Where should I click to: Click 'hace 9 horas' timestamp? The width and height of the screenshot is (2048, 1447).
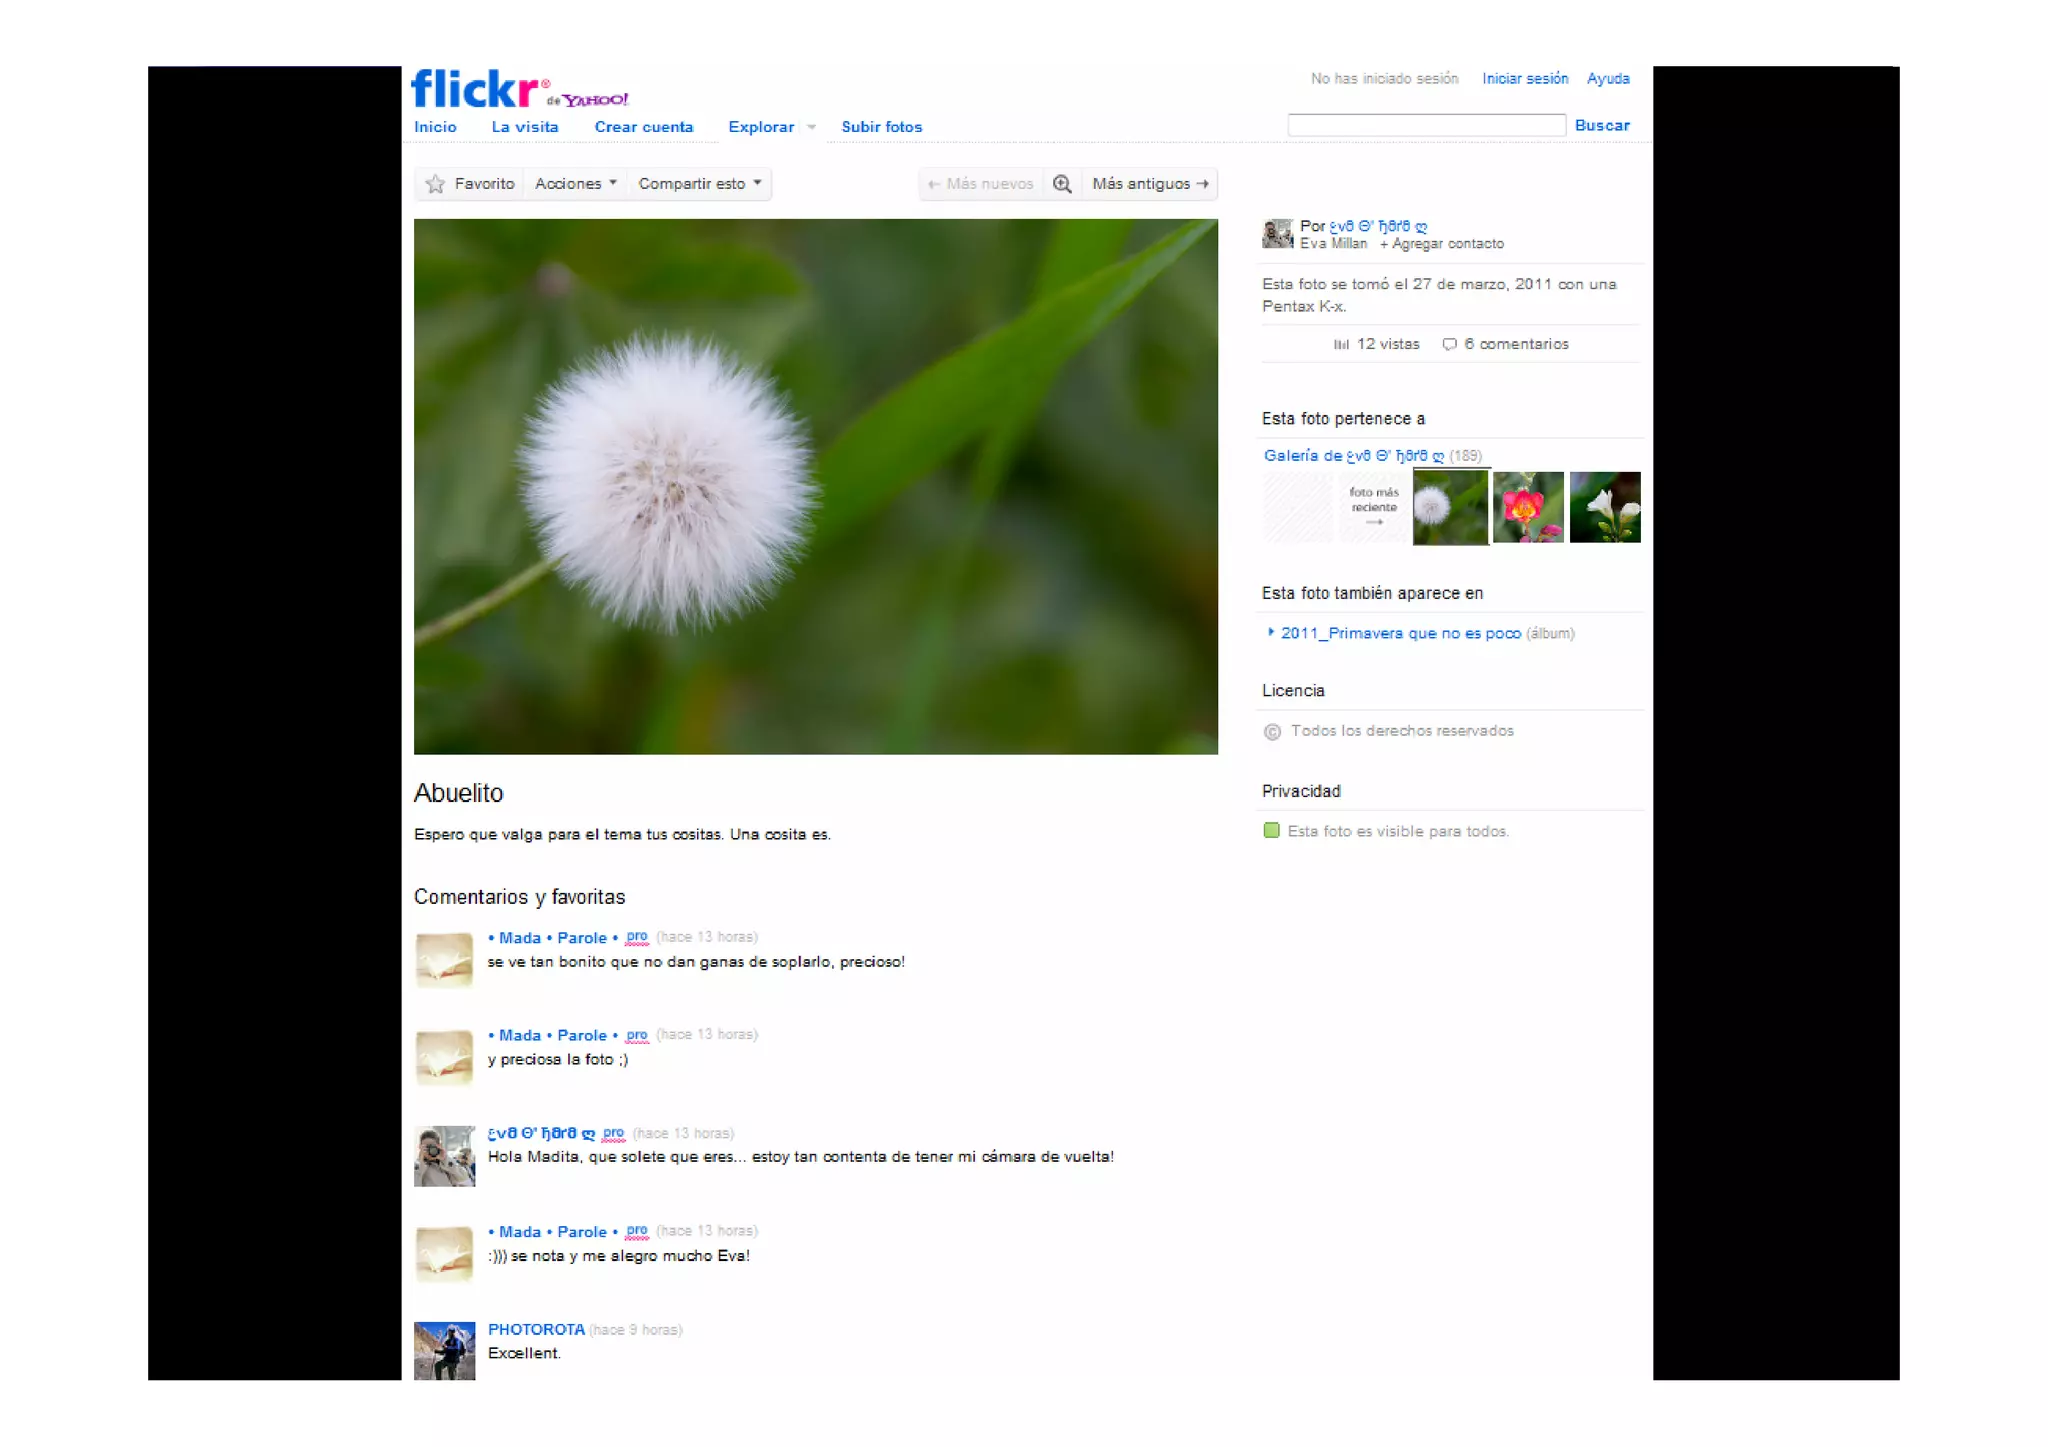[635, 1330]
